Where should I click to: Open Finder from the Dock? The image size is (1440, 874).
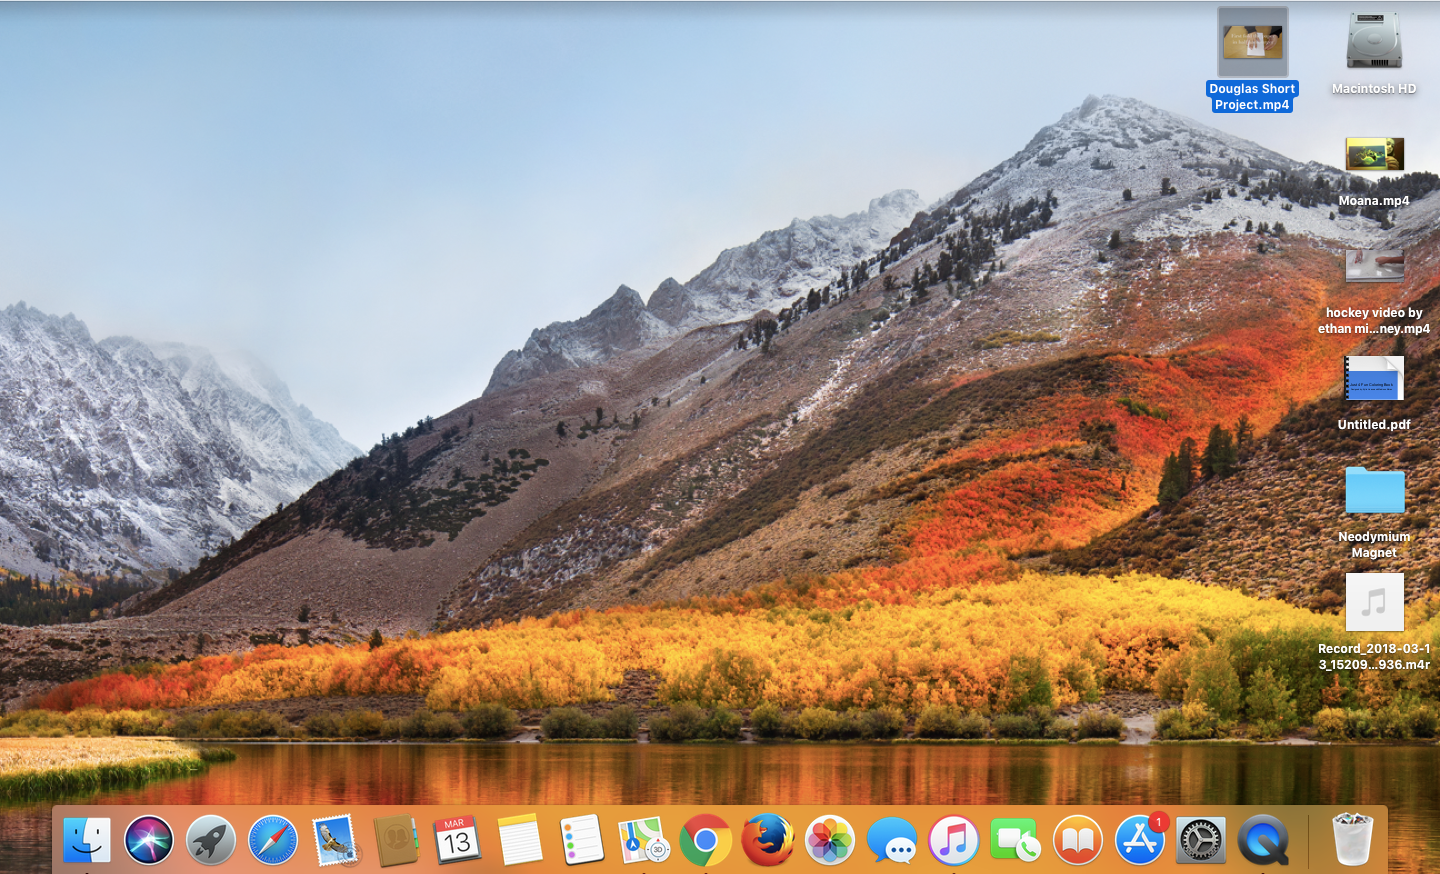click(x=87, y=840)
